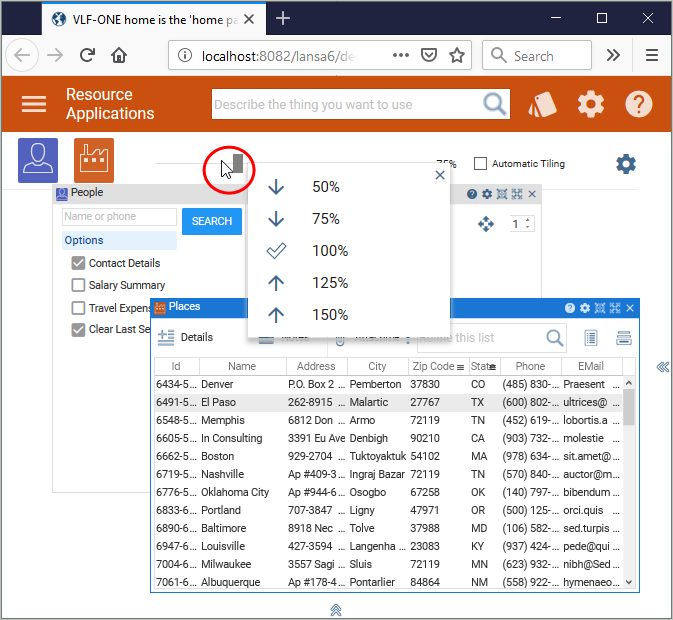Decrement the People panel number stepper
This screenshot has width=673, height=620.
pyautogui.click(x=527, y=227)
